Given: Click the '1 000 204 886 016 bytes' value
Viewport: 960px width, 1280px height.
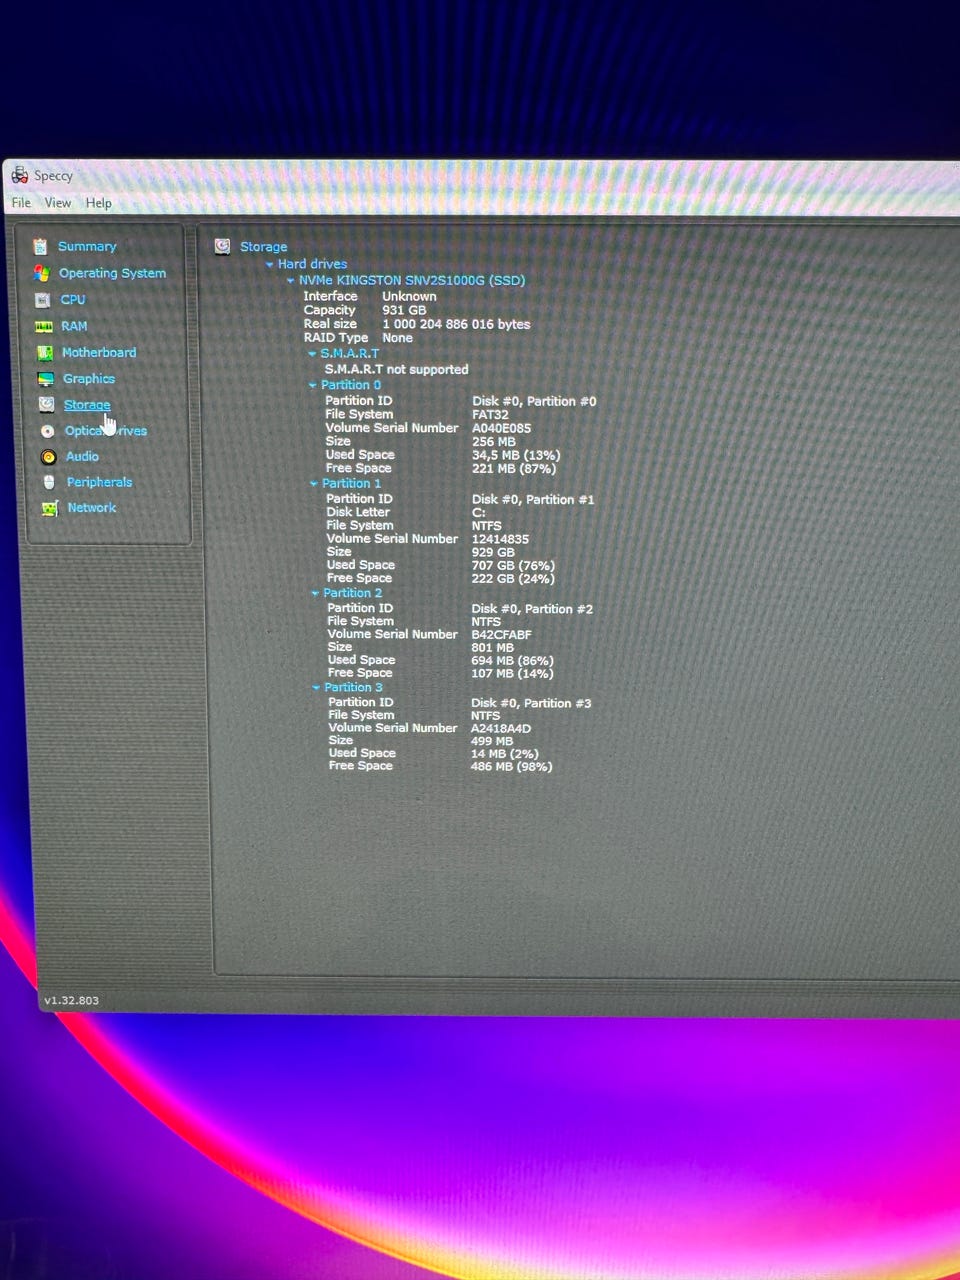Looking at the screenshot, I should click(456, 324).
